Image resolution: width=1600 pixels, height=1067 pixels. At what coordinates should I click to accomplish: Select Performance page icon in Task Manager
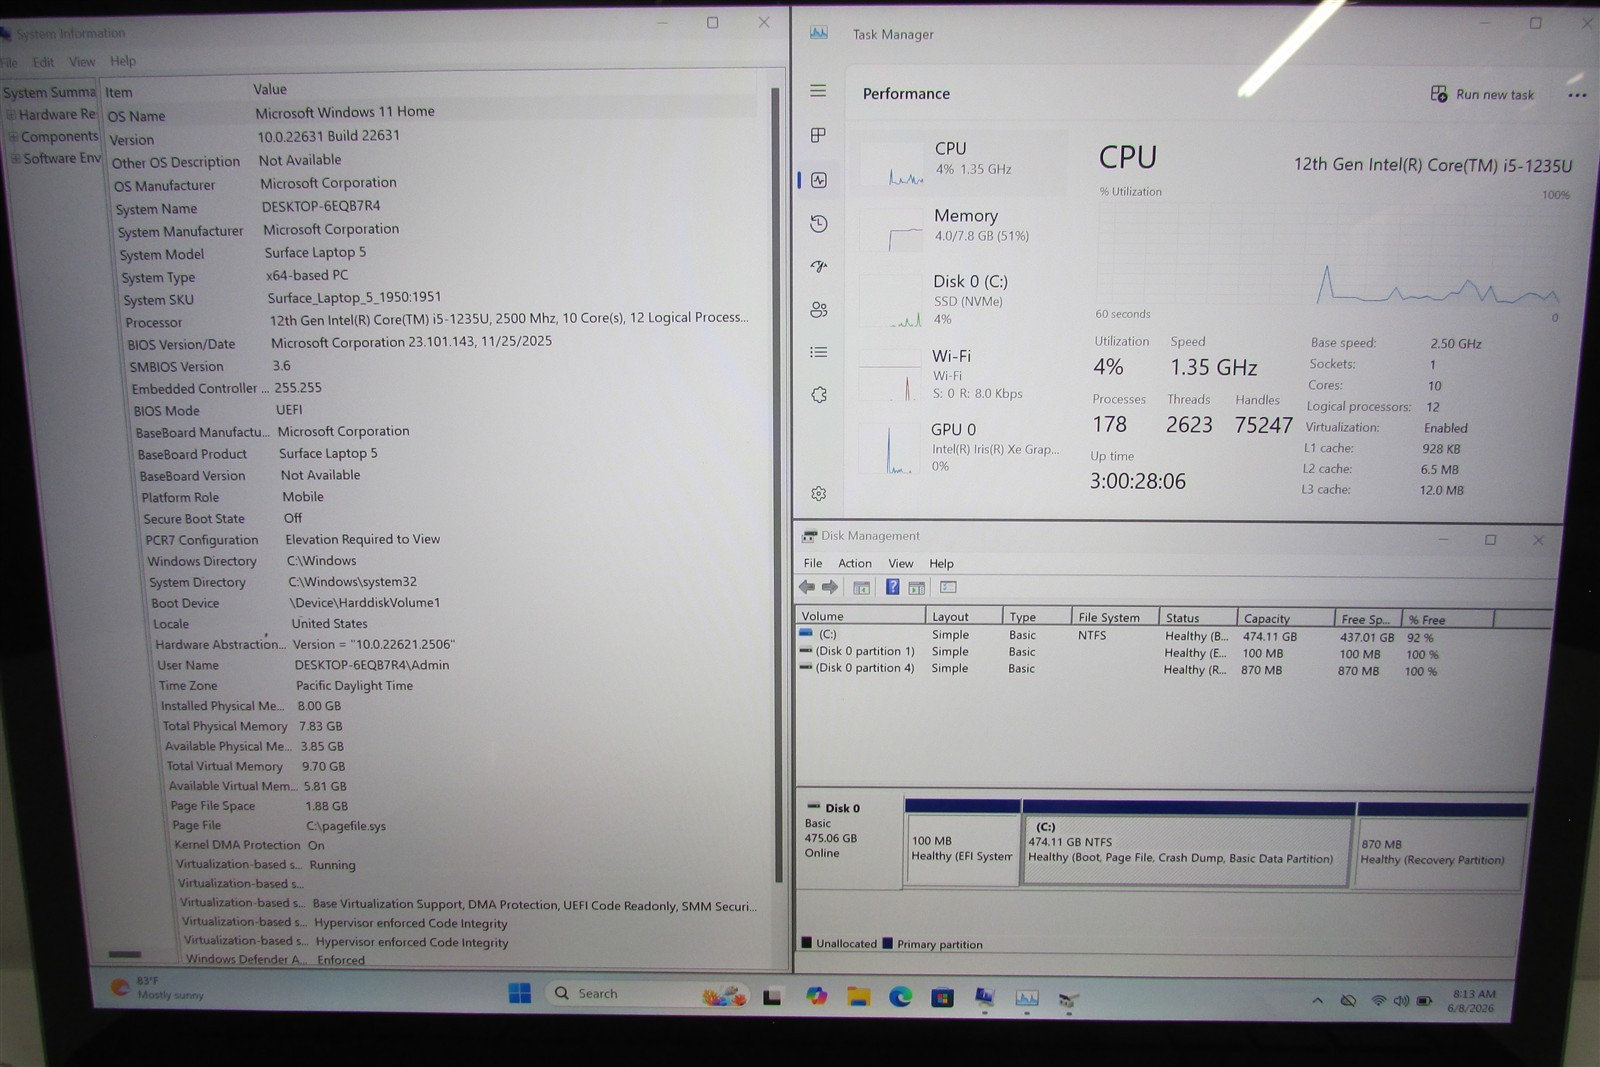pyautogui.click(x=819, y=180)
